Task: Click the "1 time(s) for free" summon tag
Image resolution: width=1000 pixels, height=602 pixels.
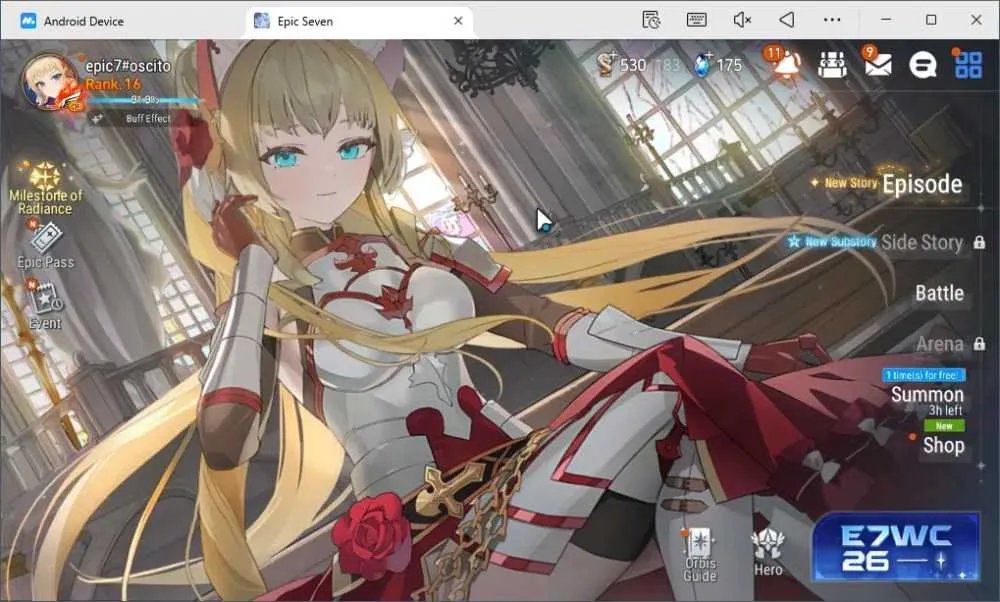Action: (x=923, y=375)
